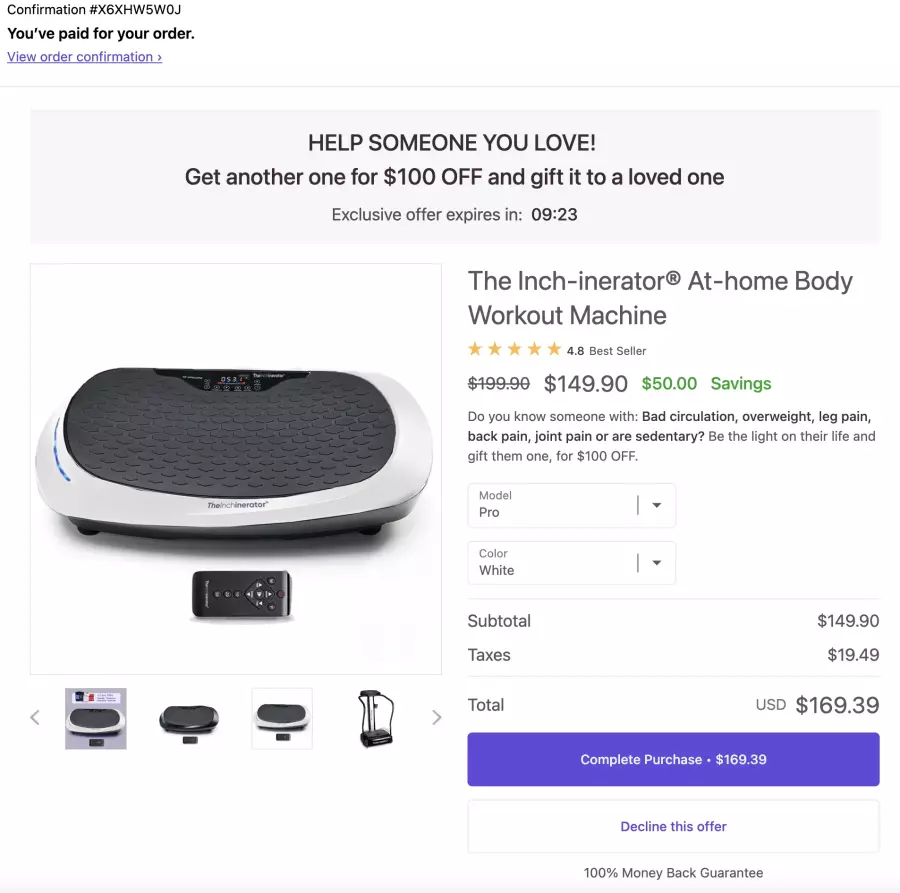Click Complete Purchase $169.39 button

pyautogui.click(x=673, y=759)
